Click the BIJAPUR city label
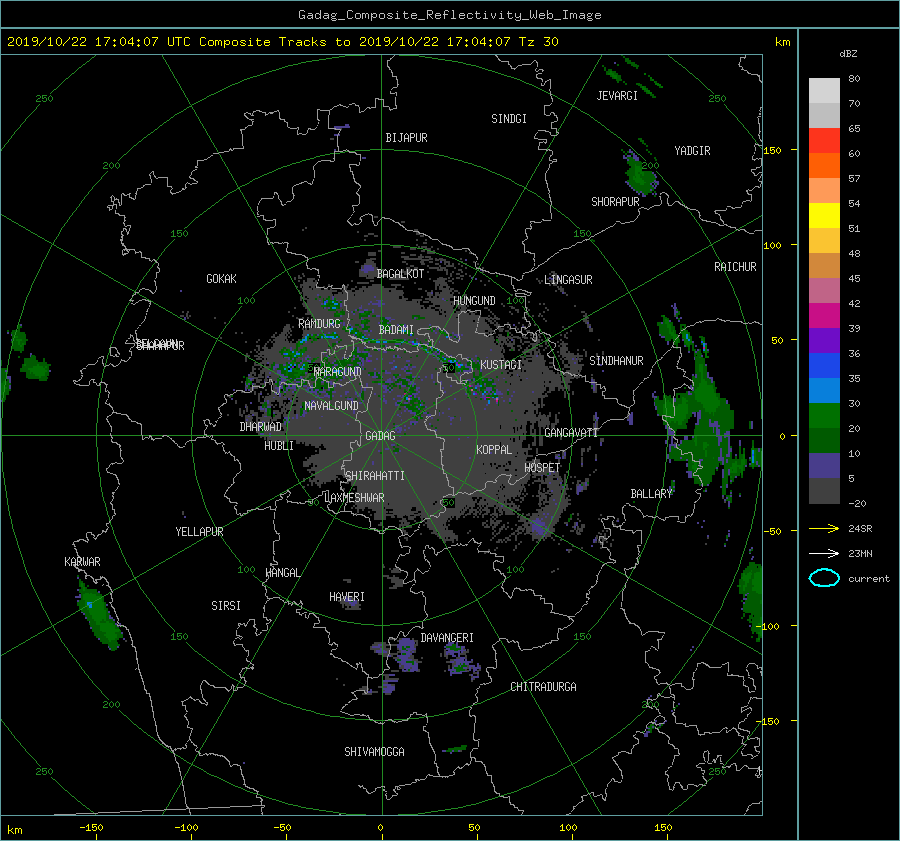Screen dimensions: 900x841 406,138
